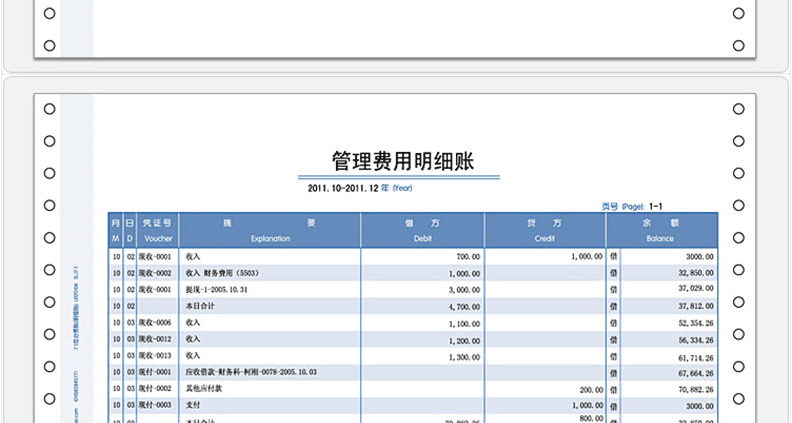The width and height of the screenshot is (792, 423).
Task: Click the 凭证号 Voucher column header
Action: (x=158, y=230)
